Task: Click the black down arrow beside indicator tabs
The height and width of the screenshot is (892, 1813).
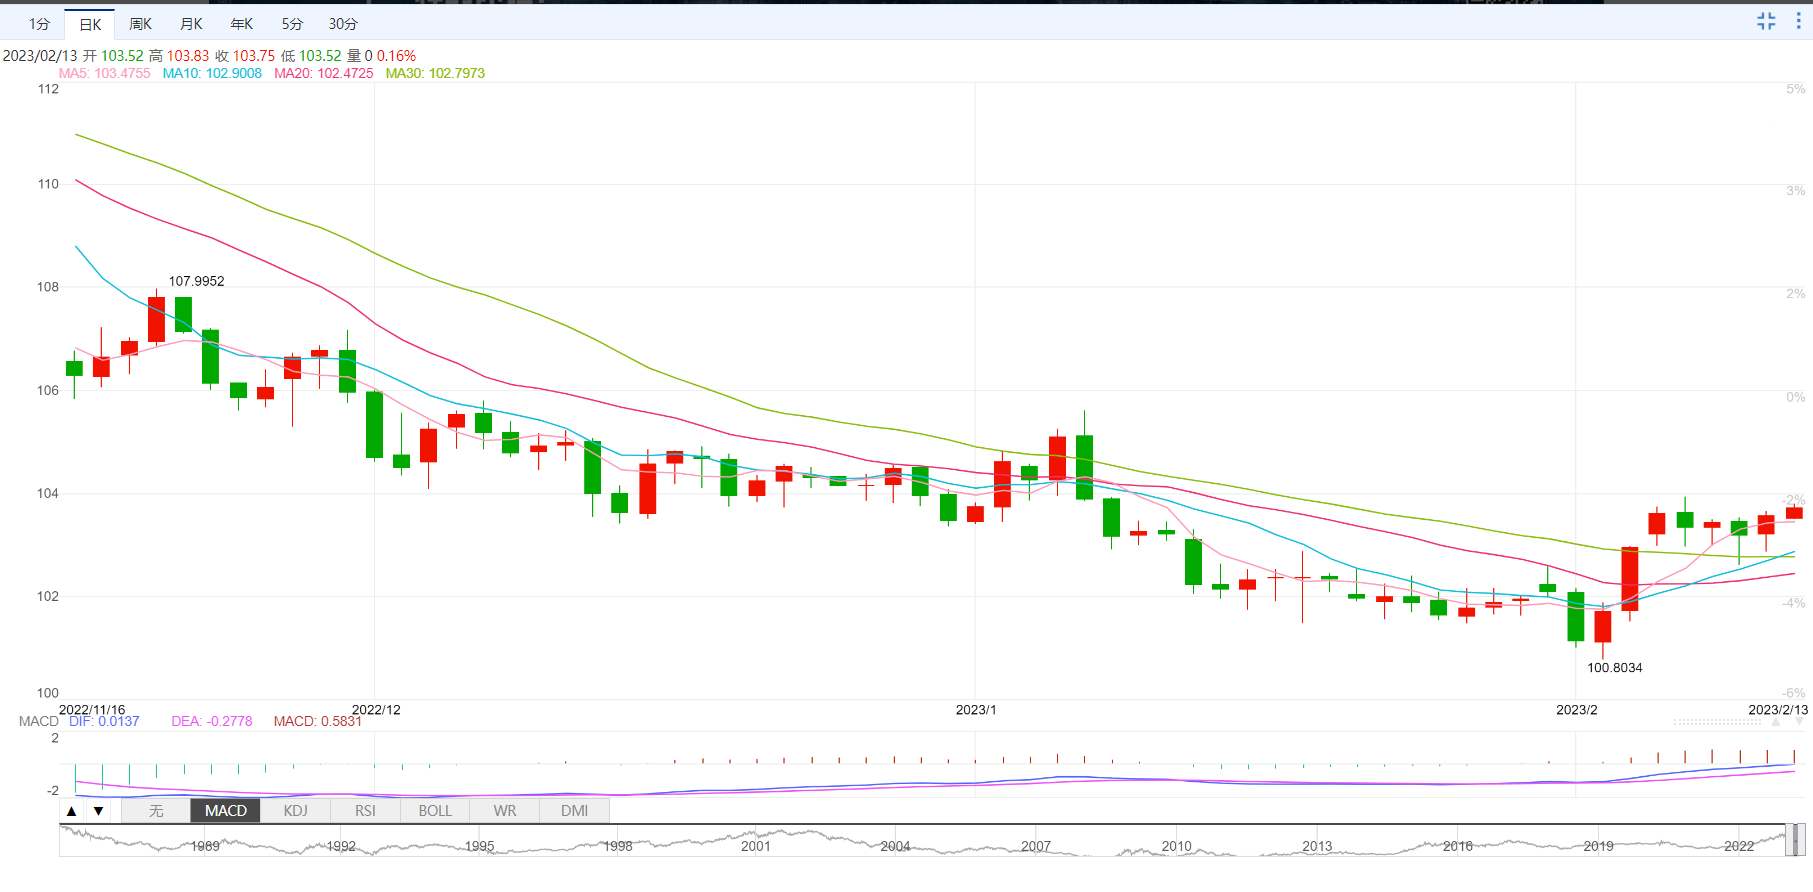Action: pos(98,811)
